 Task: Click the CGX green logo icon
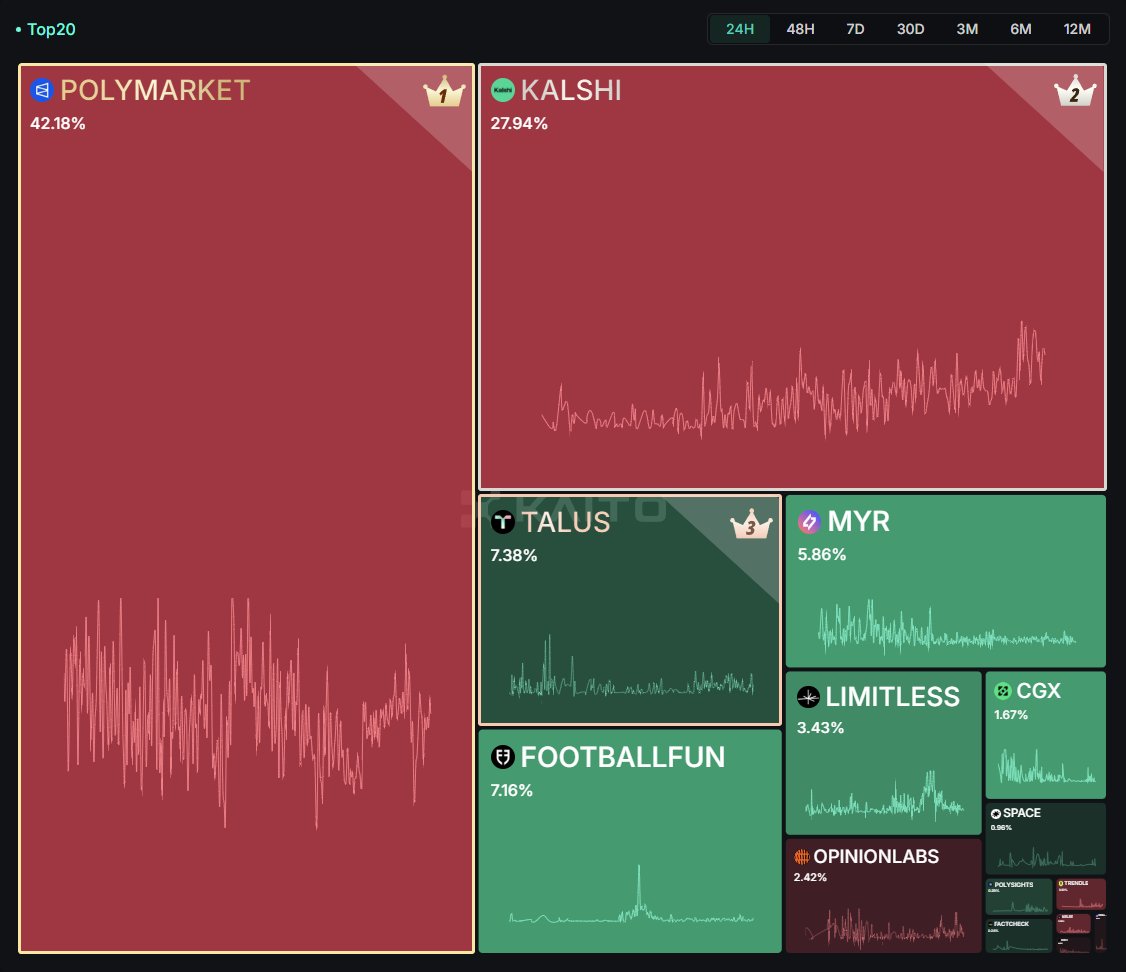tap(1002, 691)
